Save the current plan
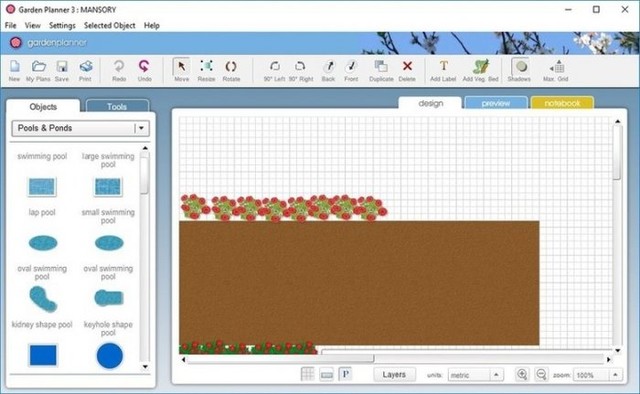The image size is (640, 394). click(x=62, y=70)
